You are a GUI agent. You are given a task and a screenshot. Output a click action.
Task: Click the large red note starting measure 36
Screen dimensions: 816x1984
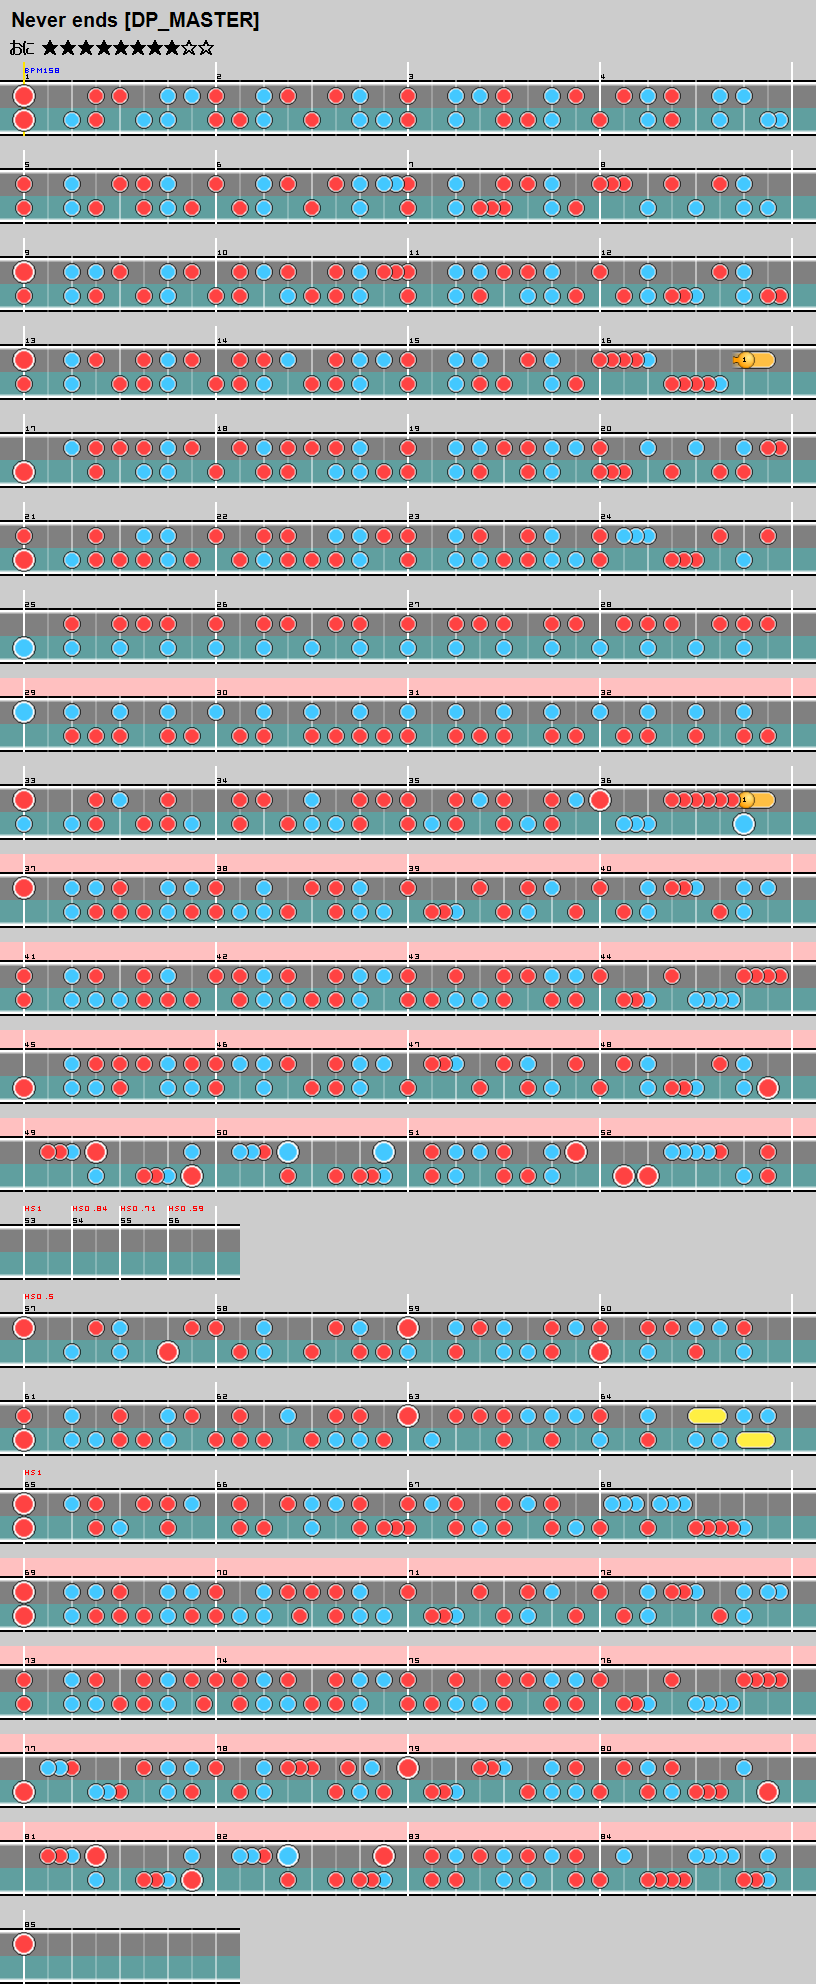tap(600, 800)
